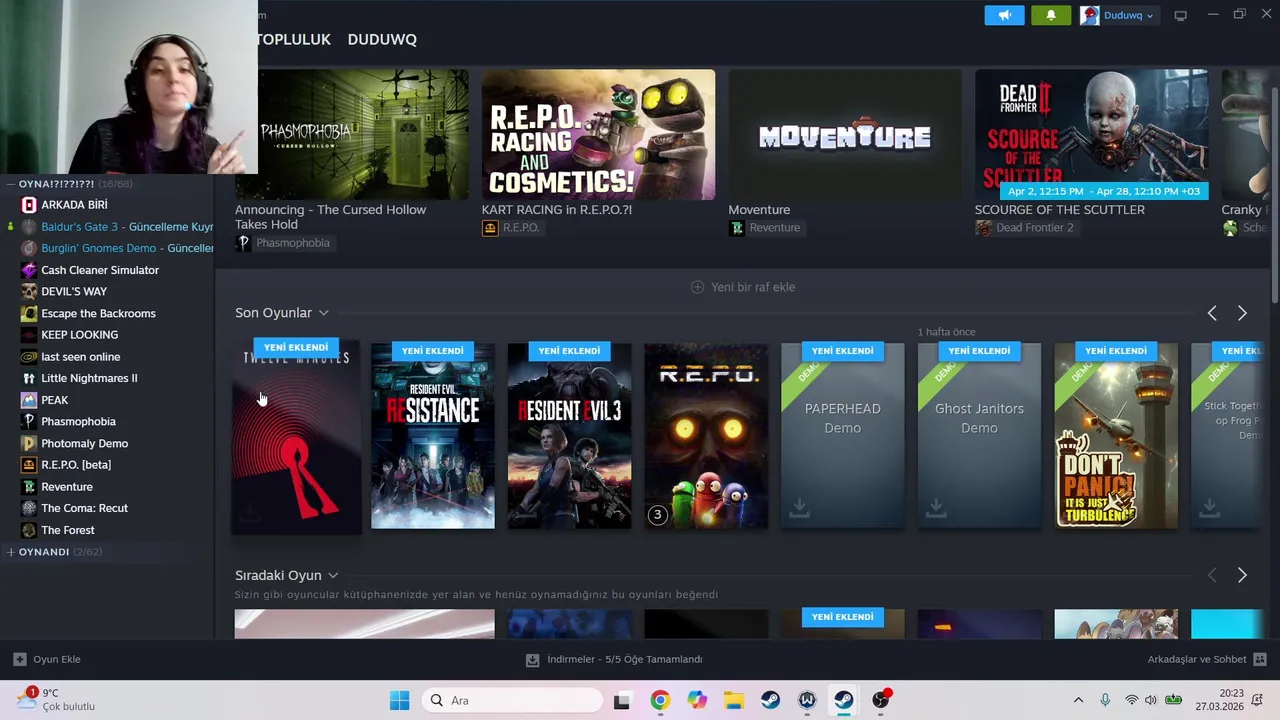Open the weather widget showing 9°C

point(56,699)
